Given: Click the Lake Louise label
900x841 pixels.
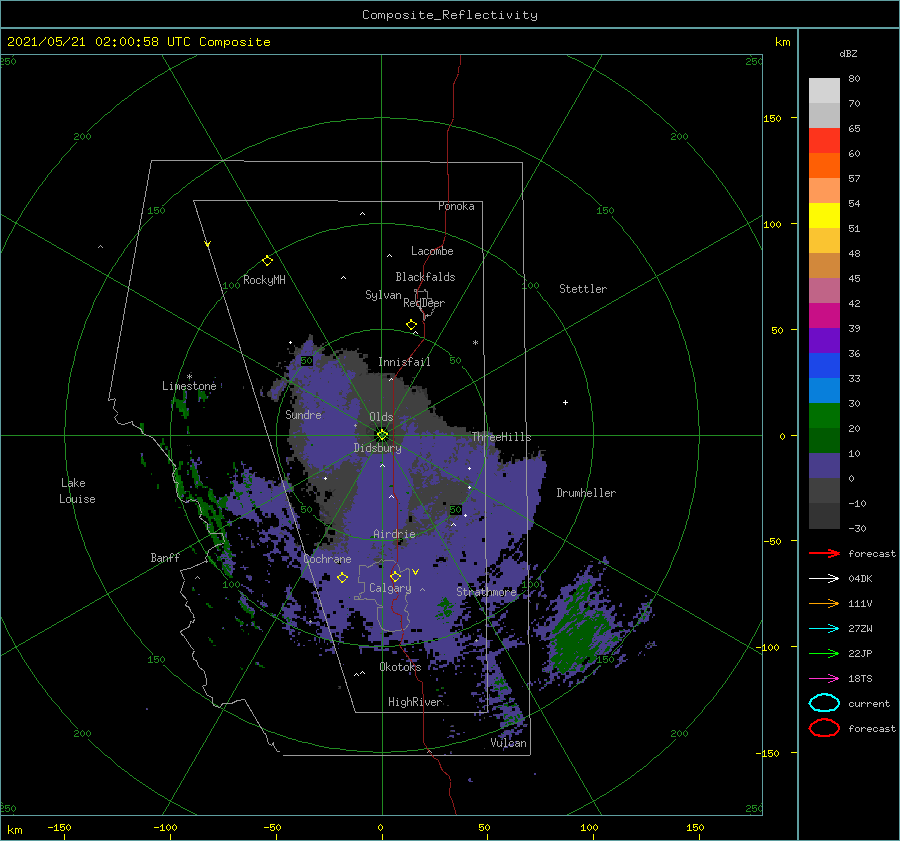Looking at the screenshot, I should pos(77,491).
